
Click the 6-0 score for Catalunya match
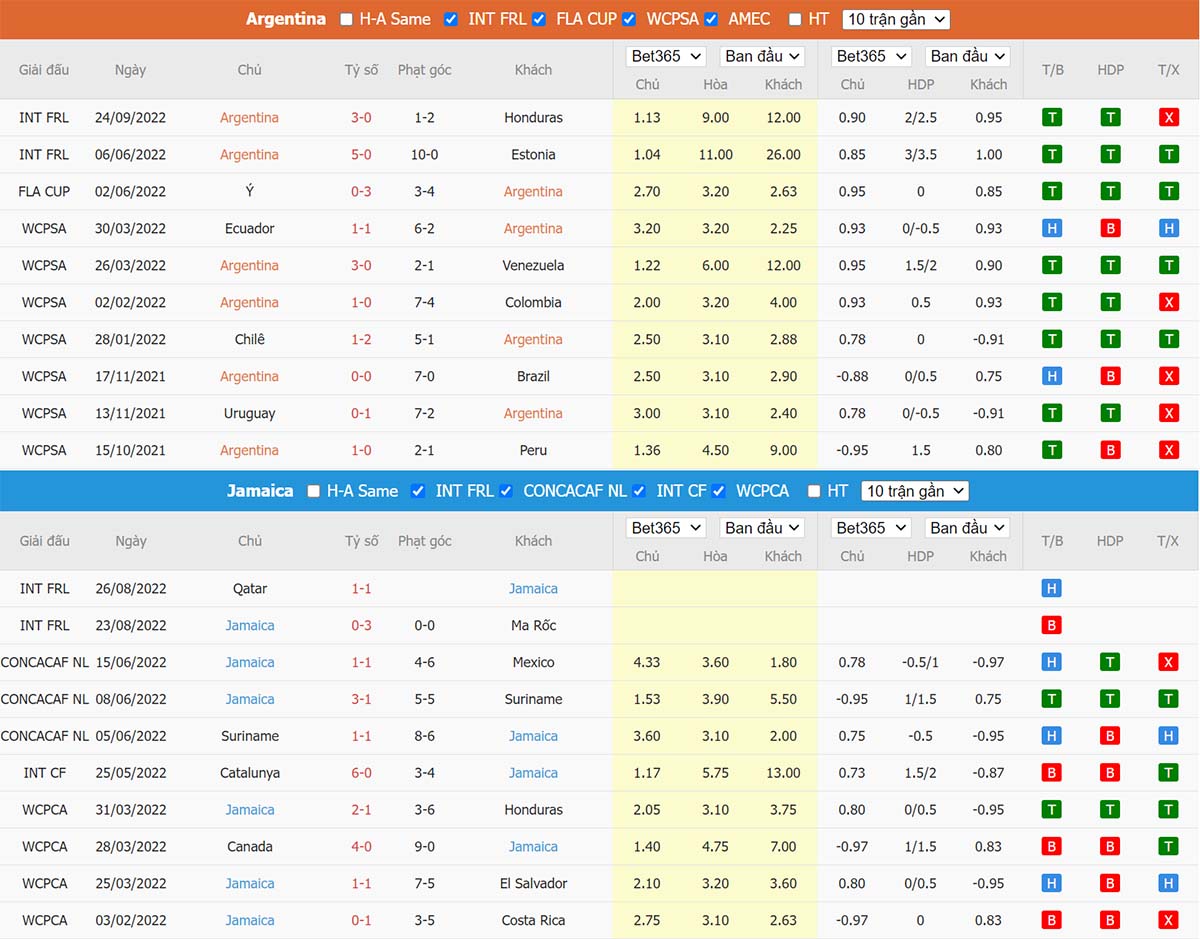click(x=361, y=773)
